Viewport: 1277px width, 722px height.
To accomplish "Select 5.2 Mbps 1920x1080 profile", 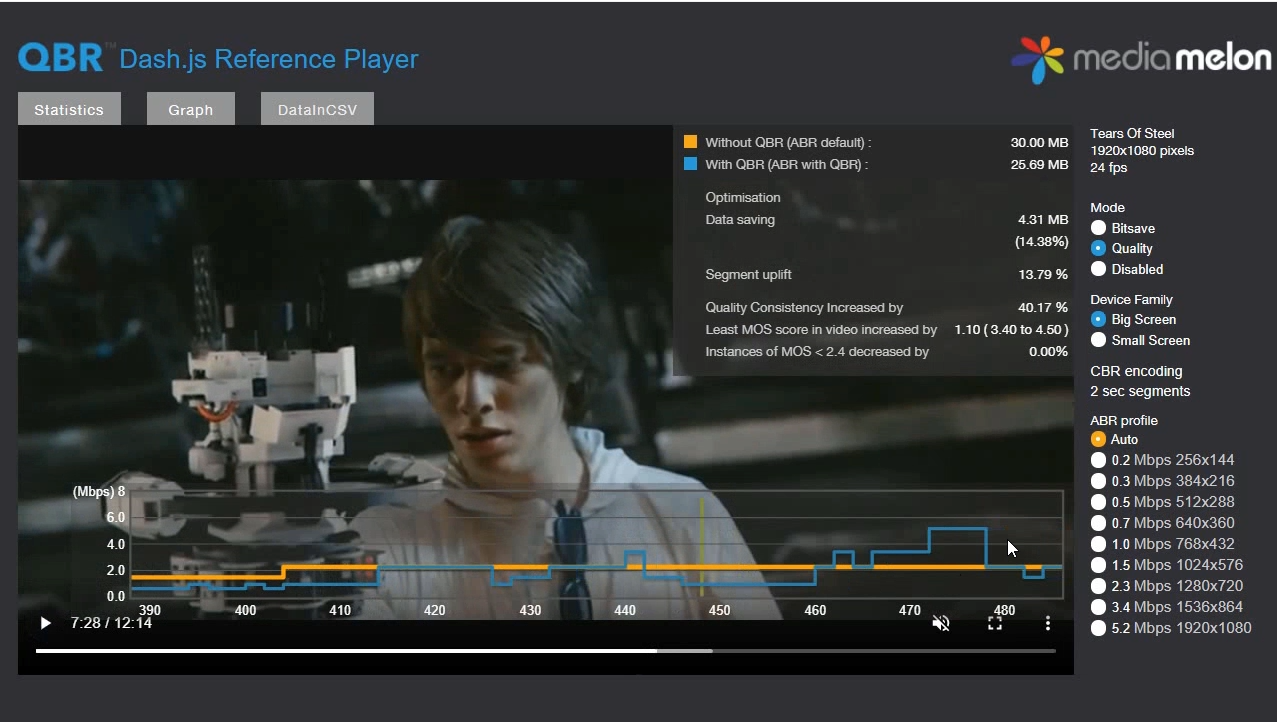I will point(1099,628).
